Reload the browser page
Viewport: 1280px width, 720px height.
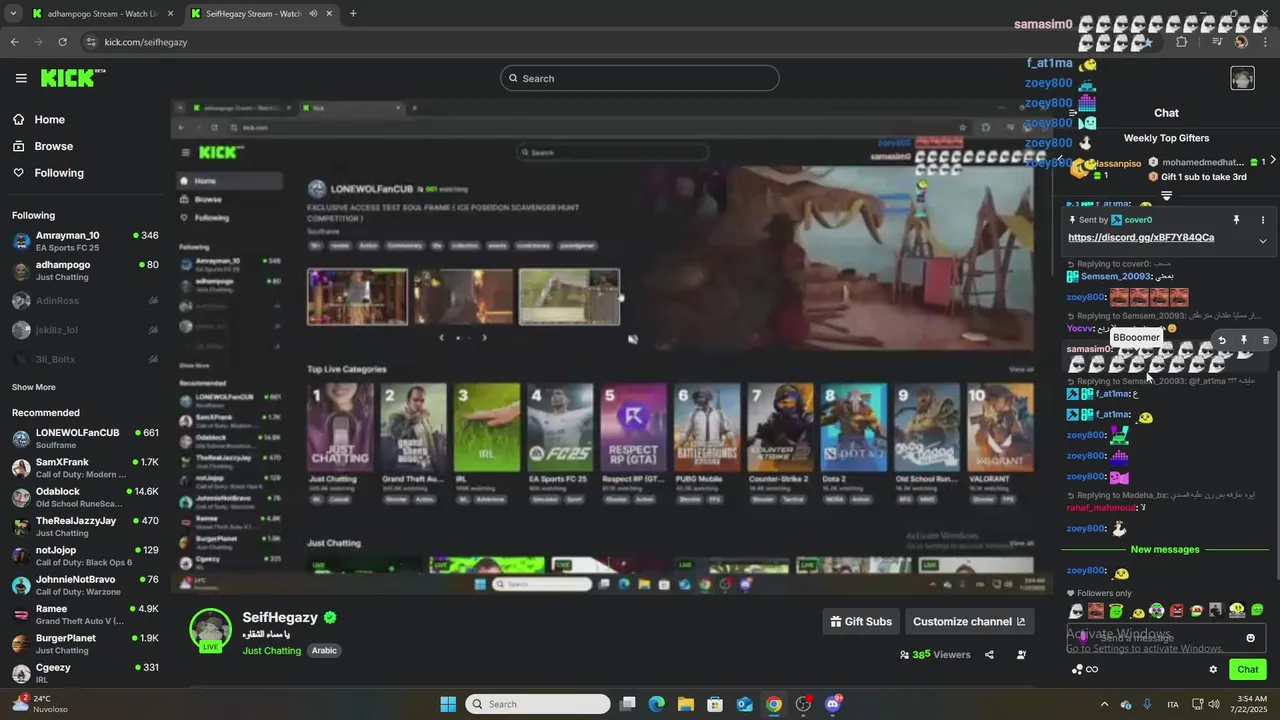62,42
